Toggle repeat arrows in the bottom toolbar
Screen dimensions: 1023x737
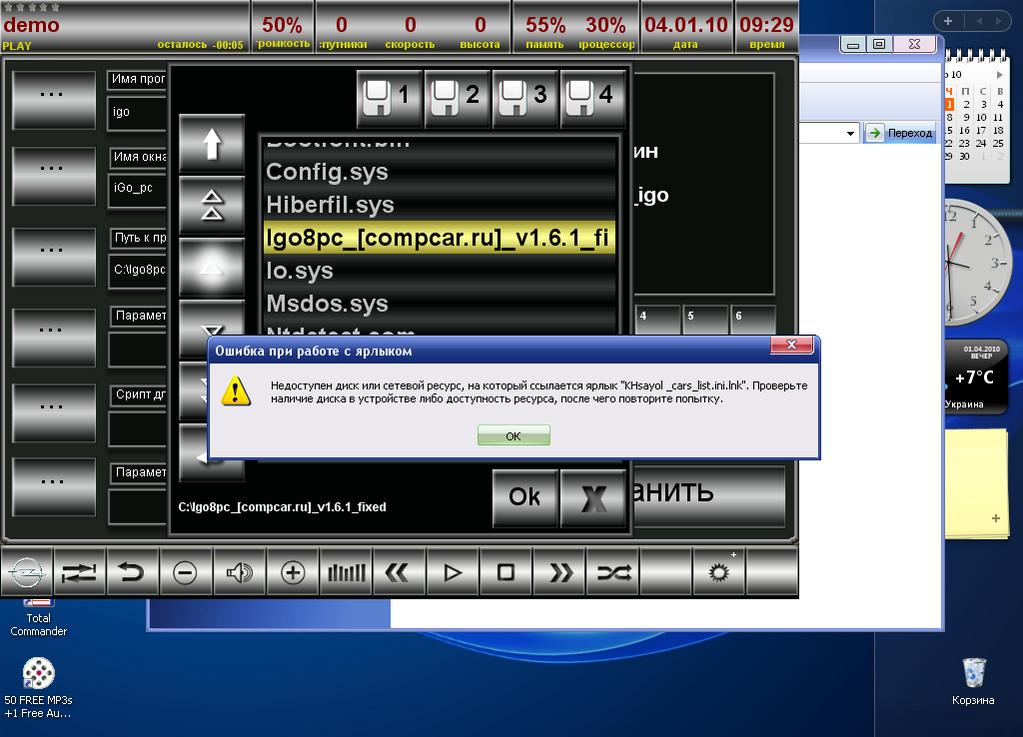click(x=79, y=572)
